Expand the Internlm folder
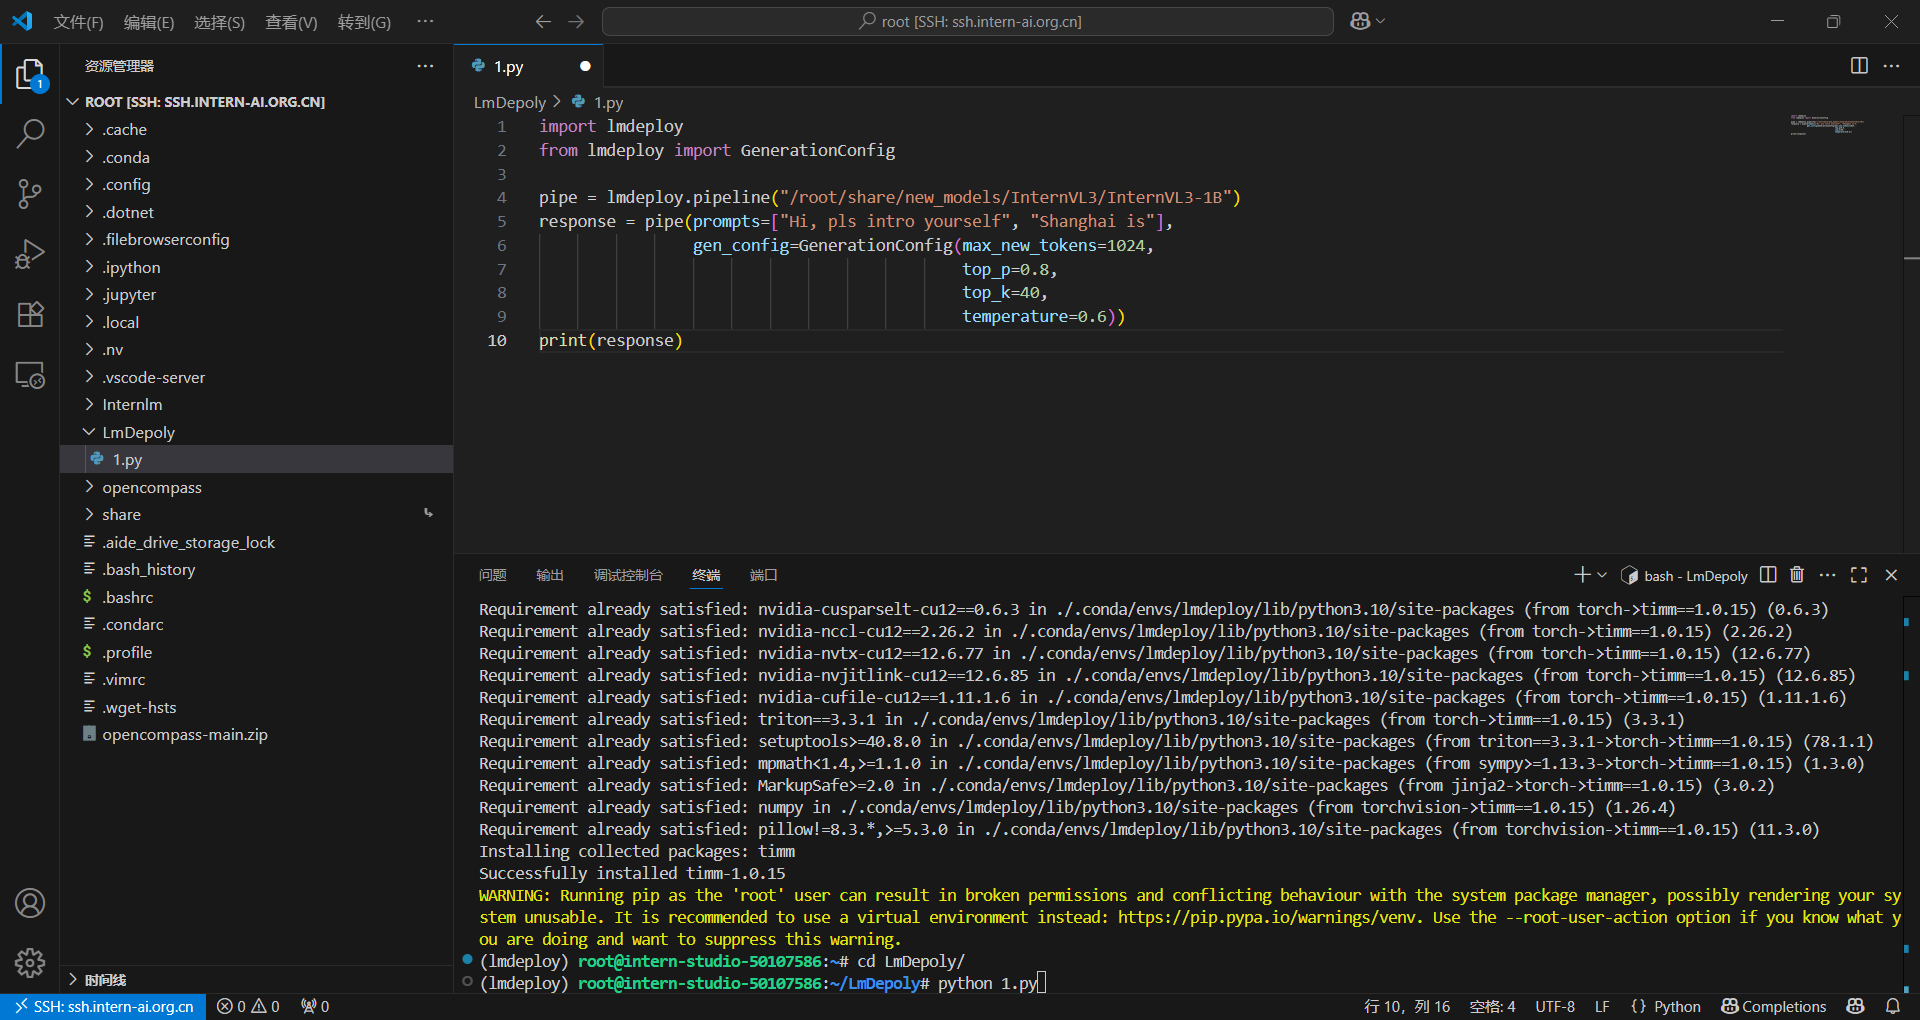Viewport: 1920px width, 1020px height. point(256,404)
